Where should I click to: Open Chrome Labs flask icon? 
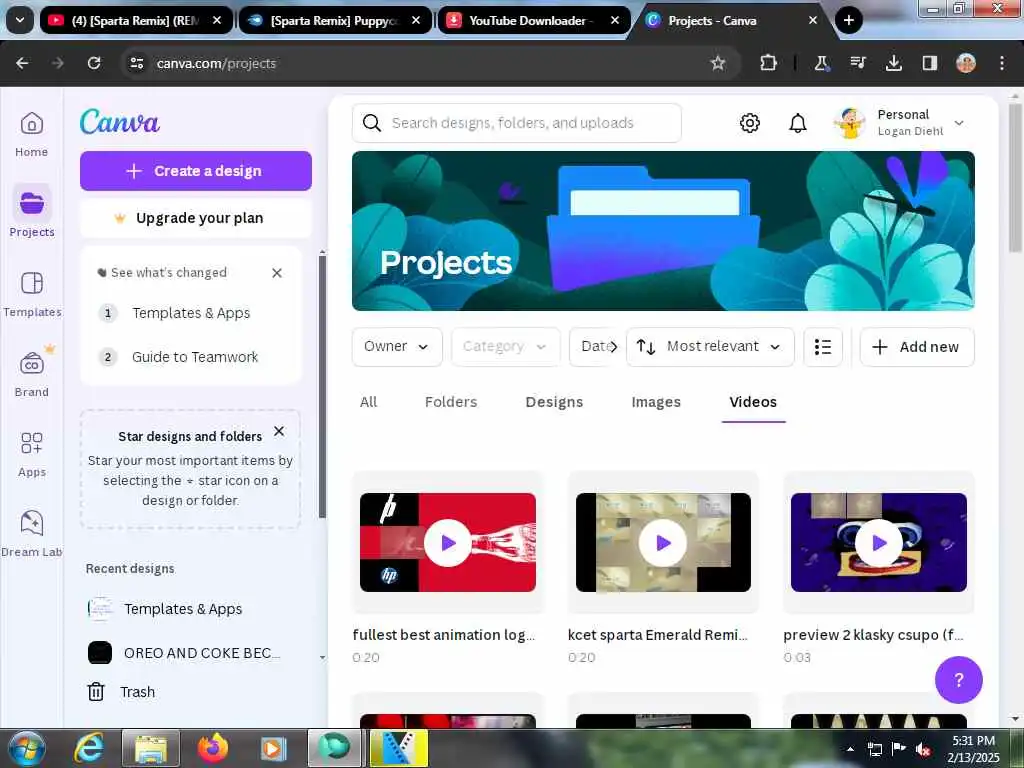click(x=821, y=63)
